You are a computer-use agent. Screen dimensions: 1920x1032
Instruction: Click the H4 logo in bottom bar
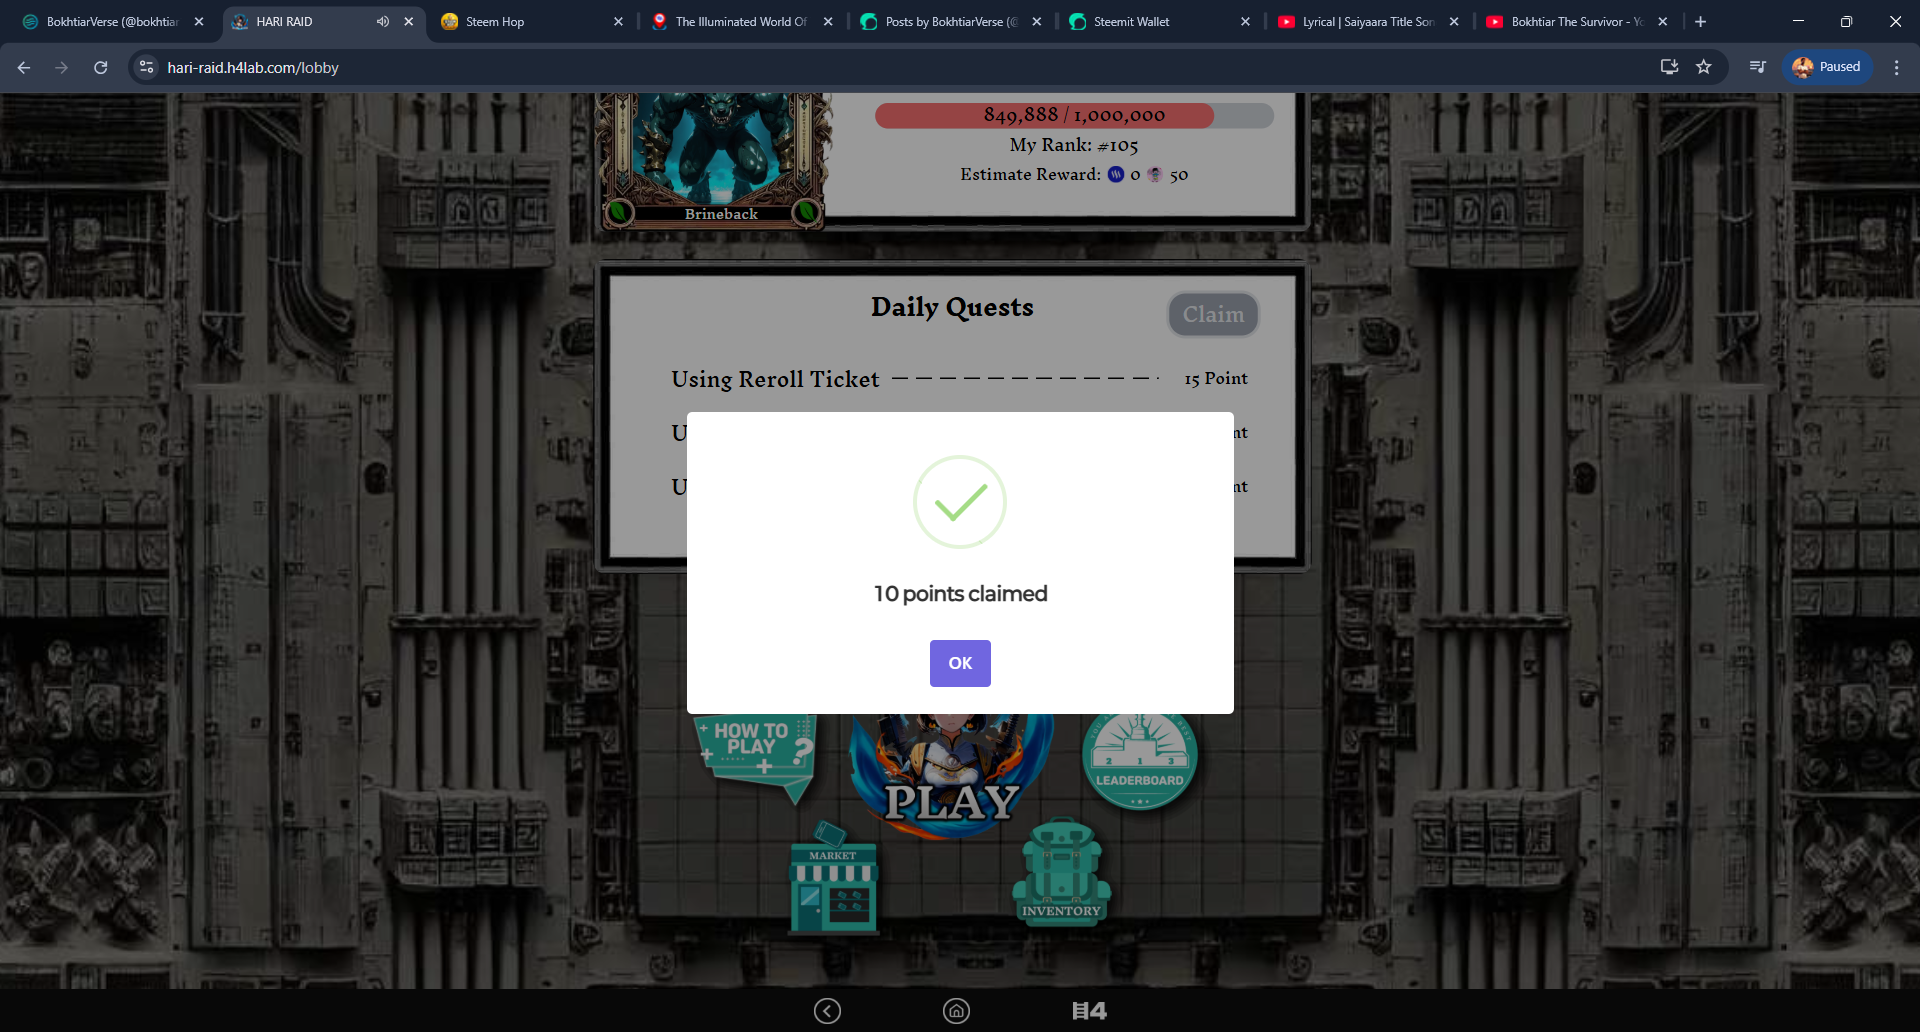click(1089, 1011)
